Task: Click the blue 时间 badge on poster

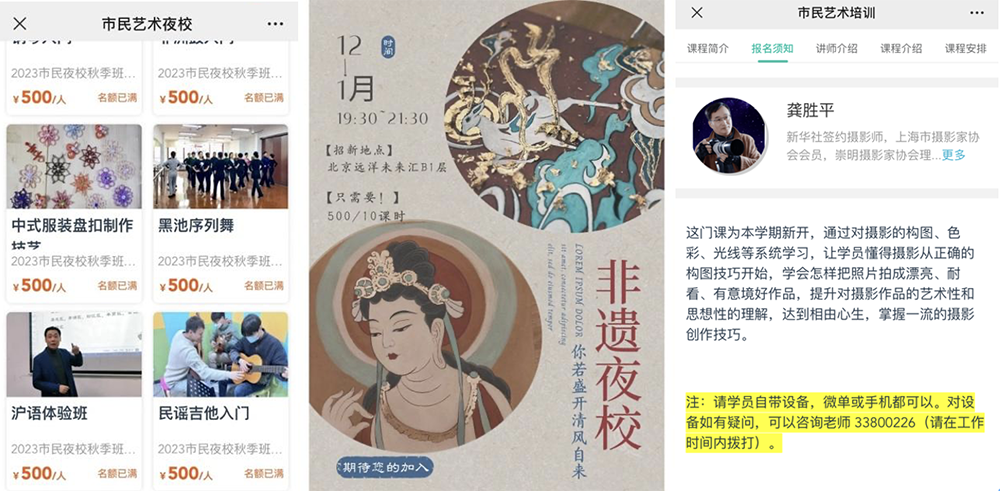Action: tap(388, 47)
